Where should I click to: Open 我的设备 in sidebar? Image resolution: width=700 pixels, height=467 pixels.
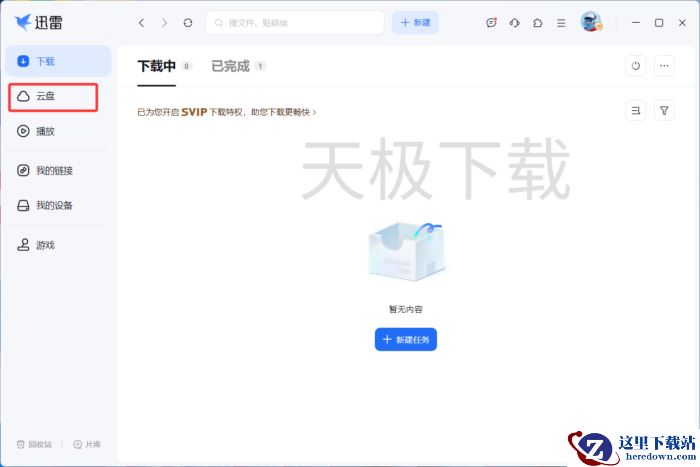[x=58, y=205]
